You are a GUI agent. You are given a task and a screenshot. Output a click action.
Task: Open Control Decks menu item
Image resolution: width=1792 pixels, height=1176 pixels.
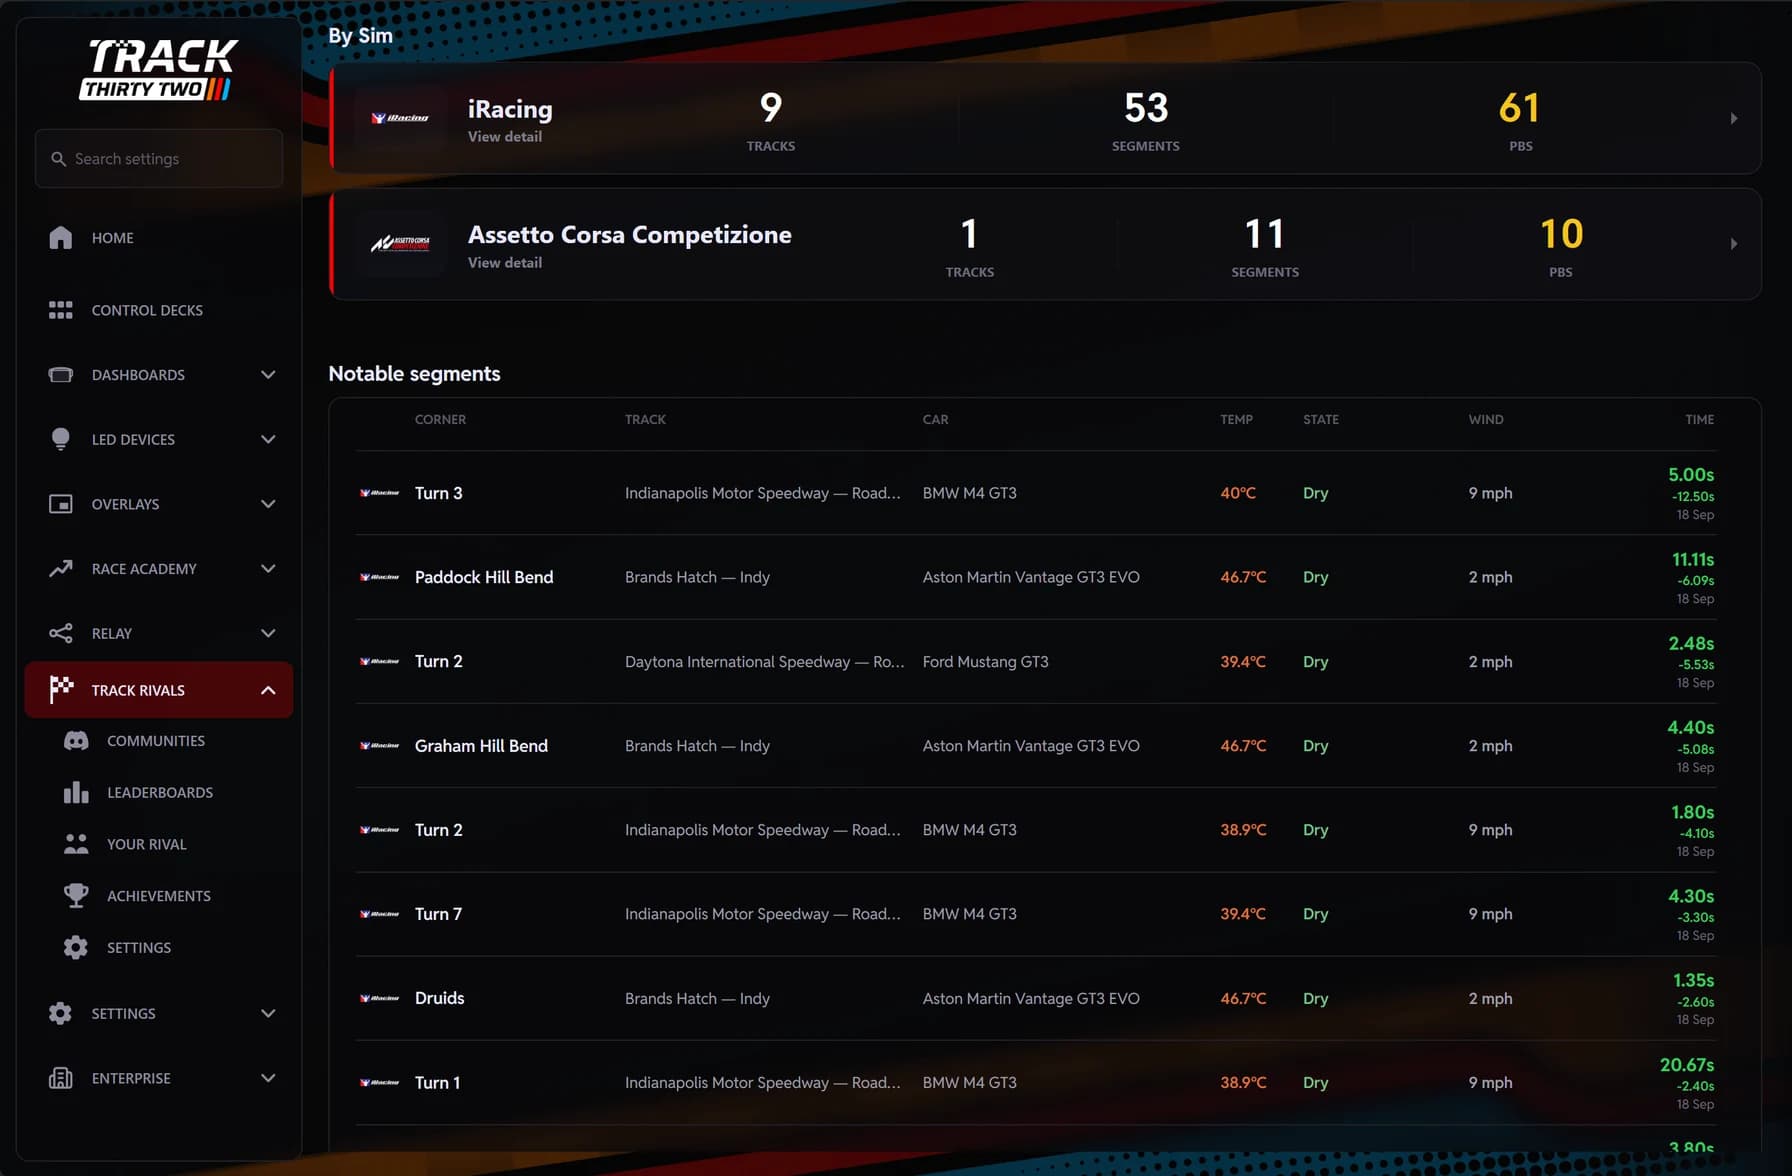[x=159, y=310]
